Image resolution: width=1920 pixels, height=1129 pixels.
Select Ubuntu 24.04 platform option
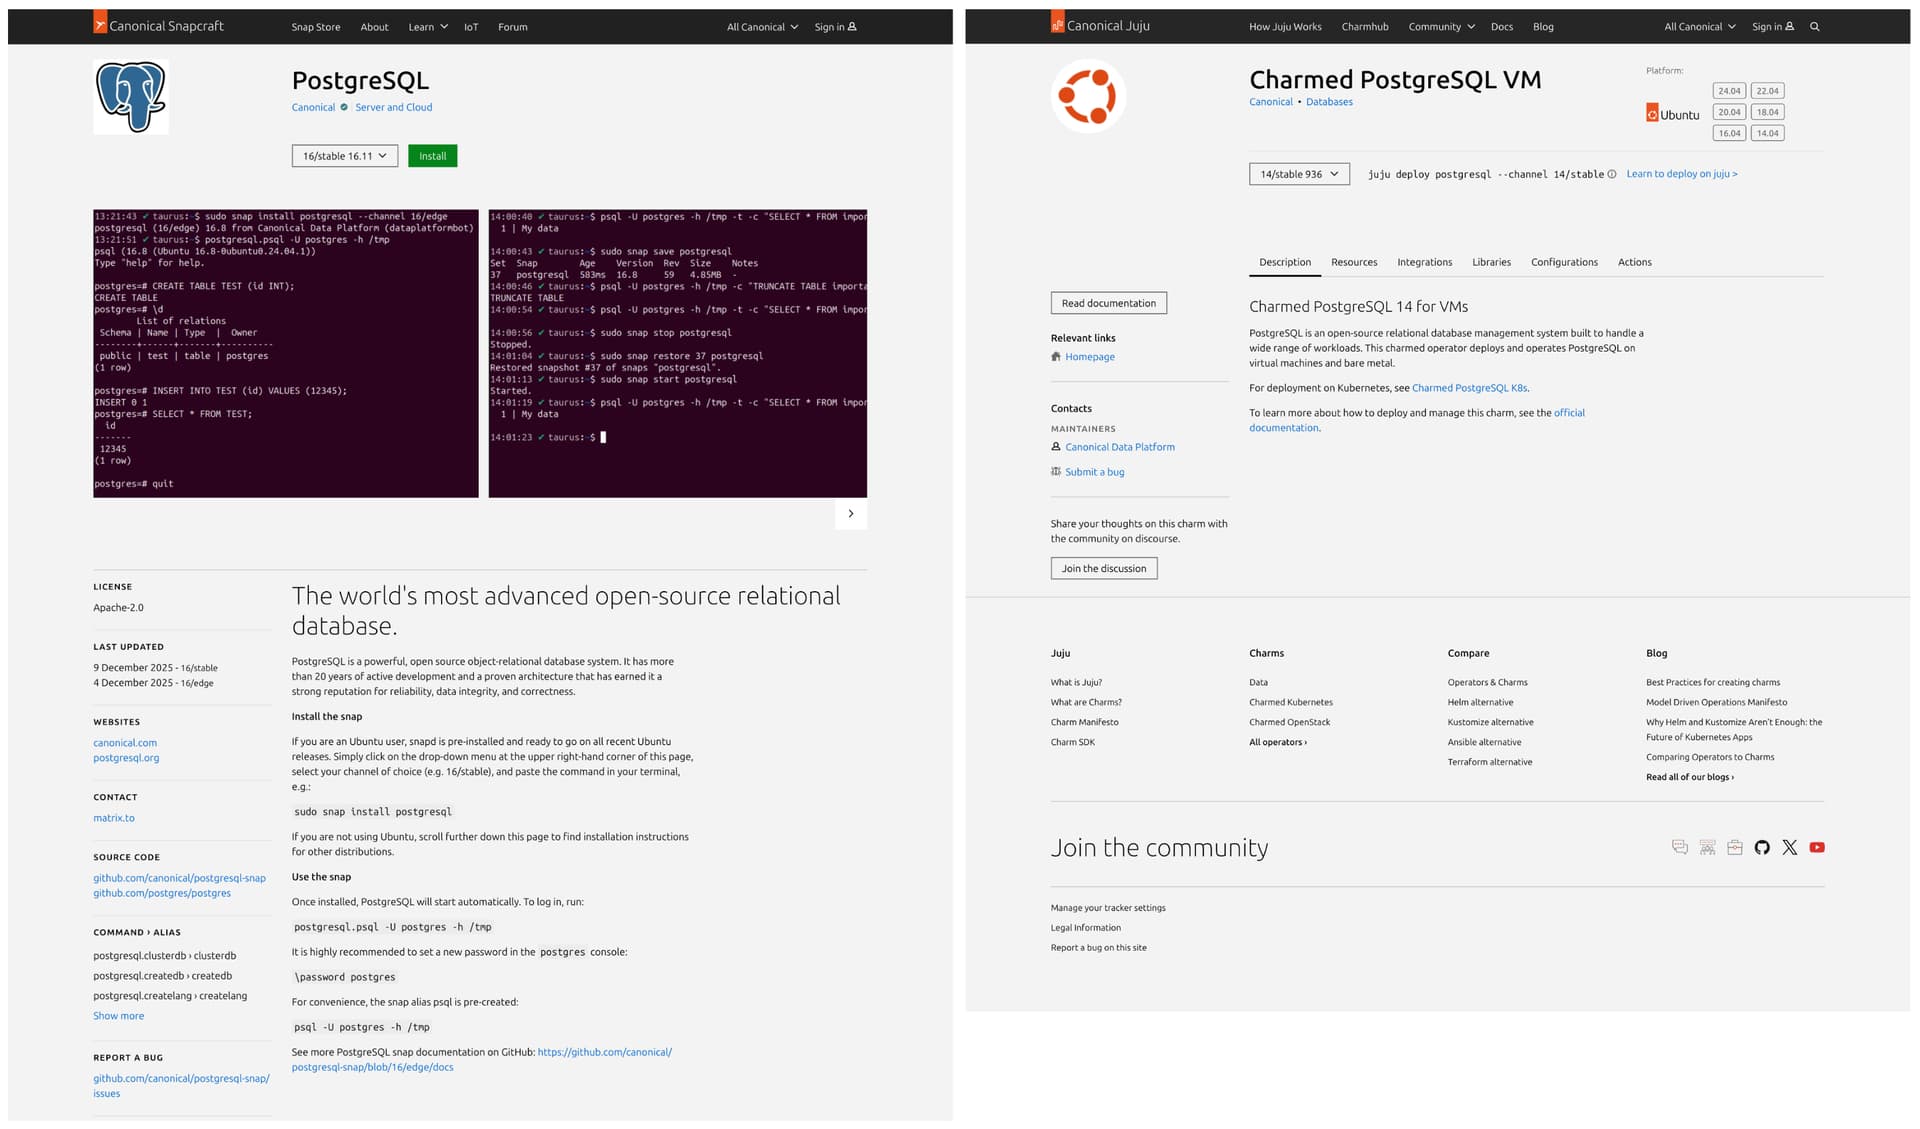[x=1729, y=91]
